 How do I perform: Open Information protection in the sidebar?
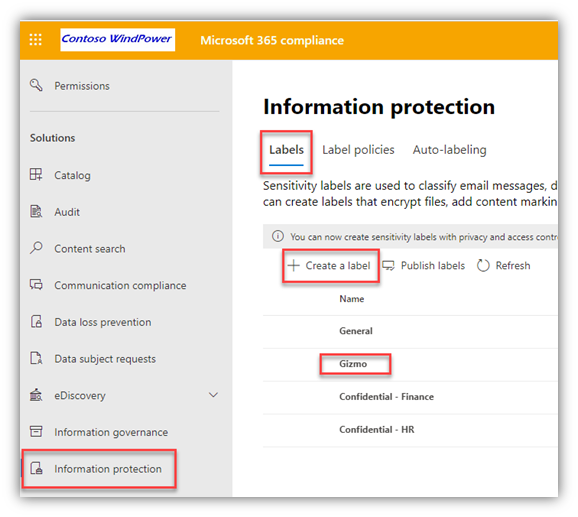(x=108, y=469)
